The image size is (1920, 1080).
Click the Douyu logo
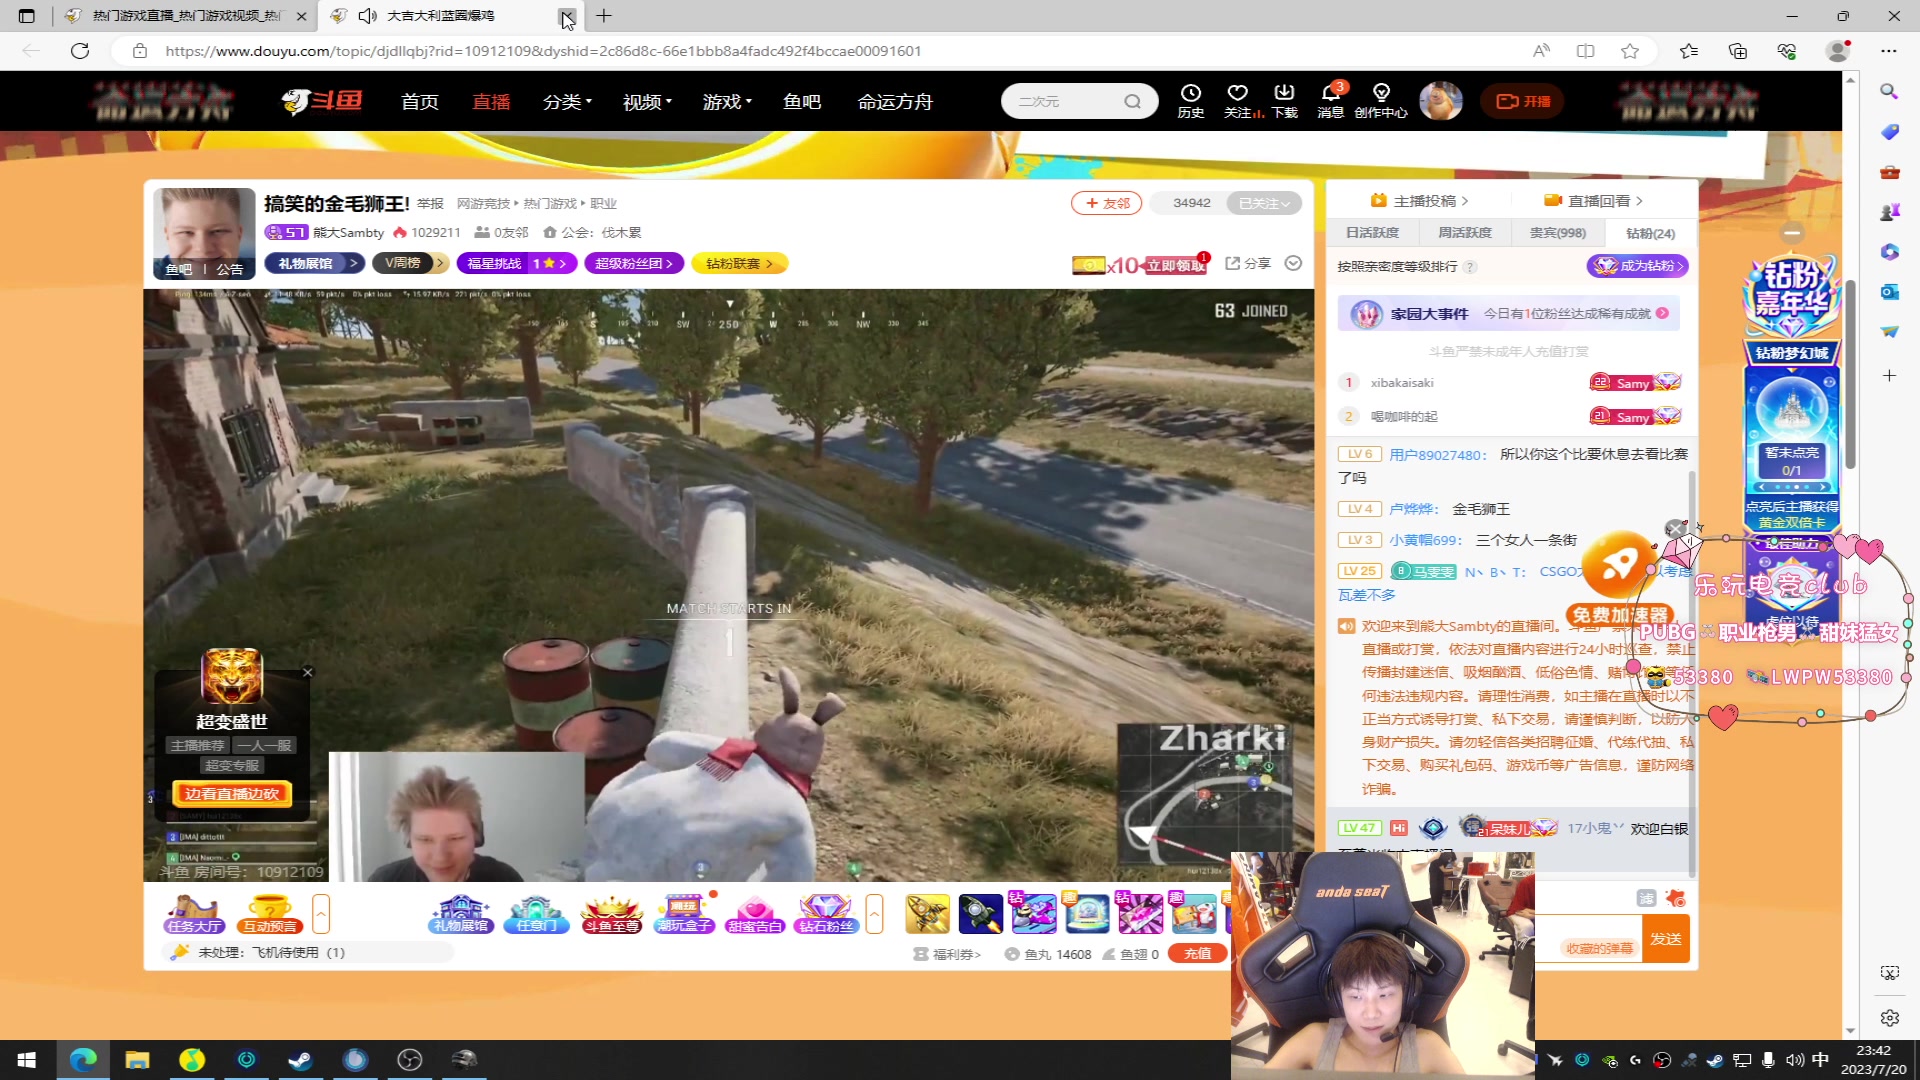coord(322,101)
